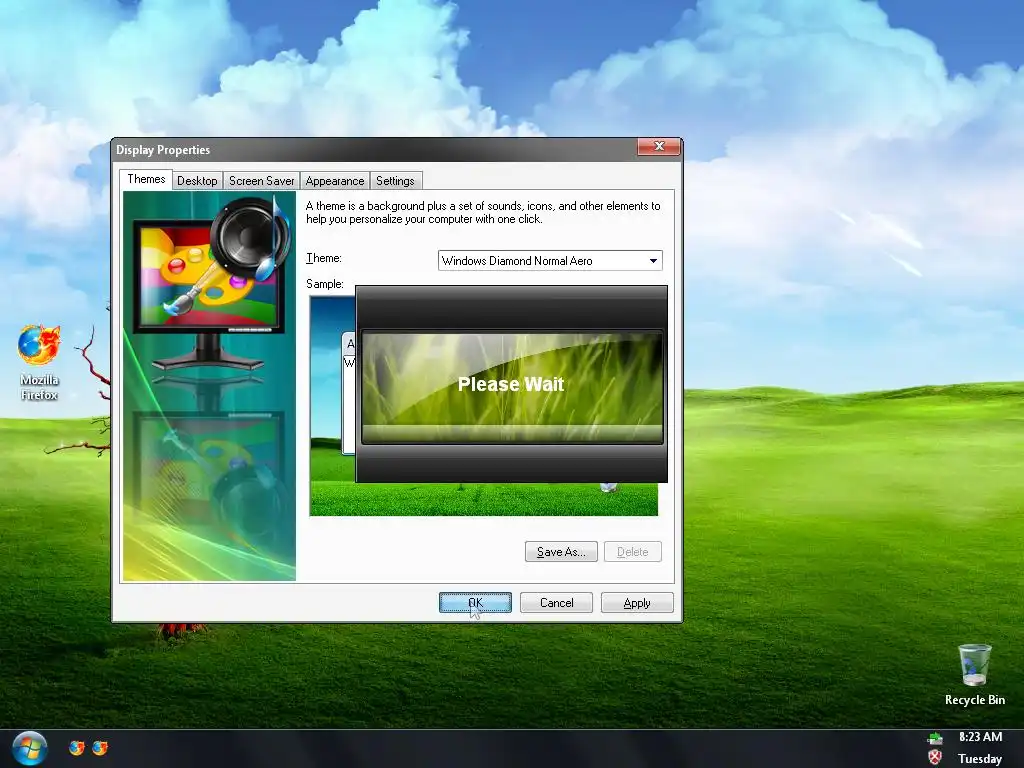Click the Start orb button

pyautogui.click(x=29, y=748)
